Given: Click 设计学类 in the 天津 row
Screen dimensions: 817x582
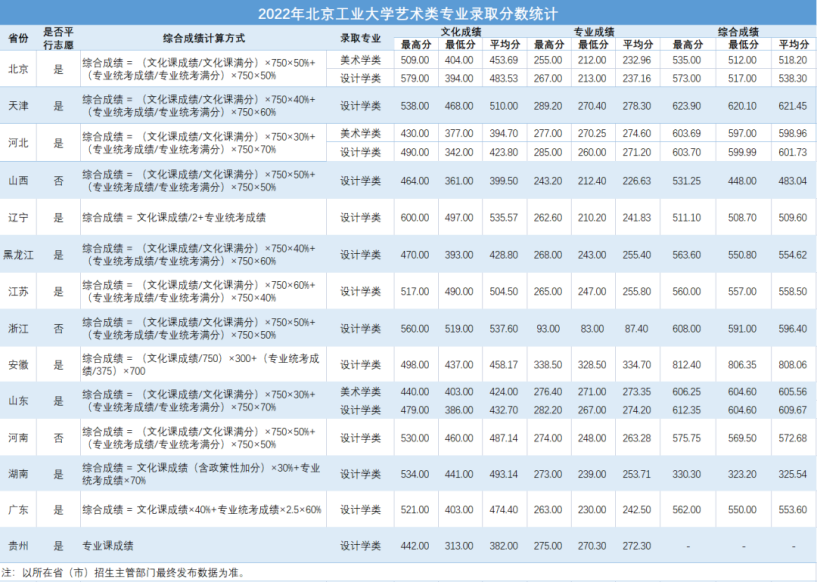Looking at the screenshot, I should click(x=361, y=106).
